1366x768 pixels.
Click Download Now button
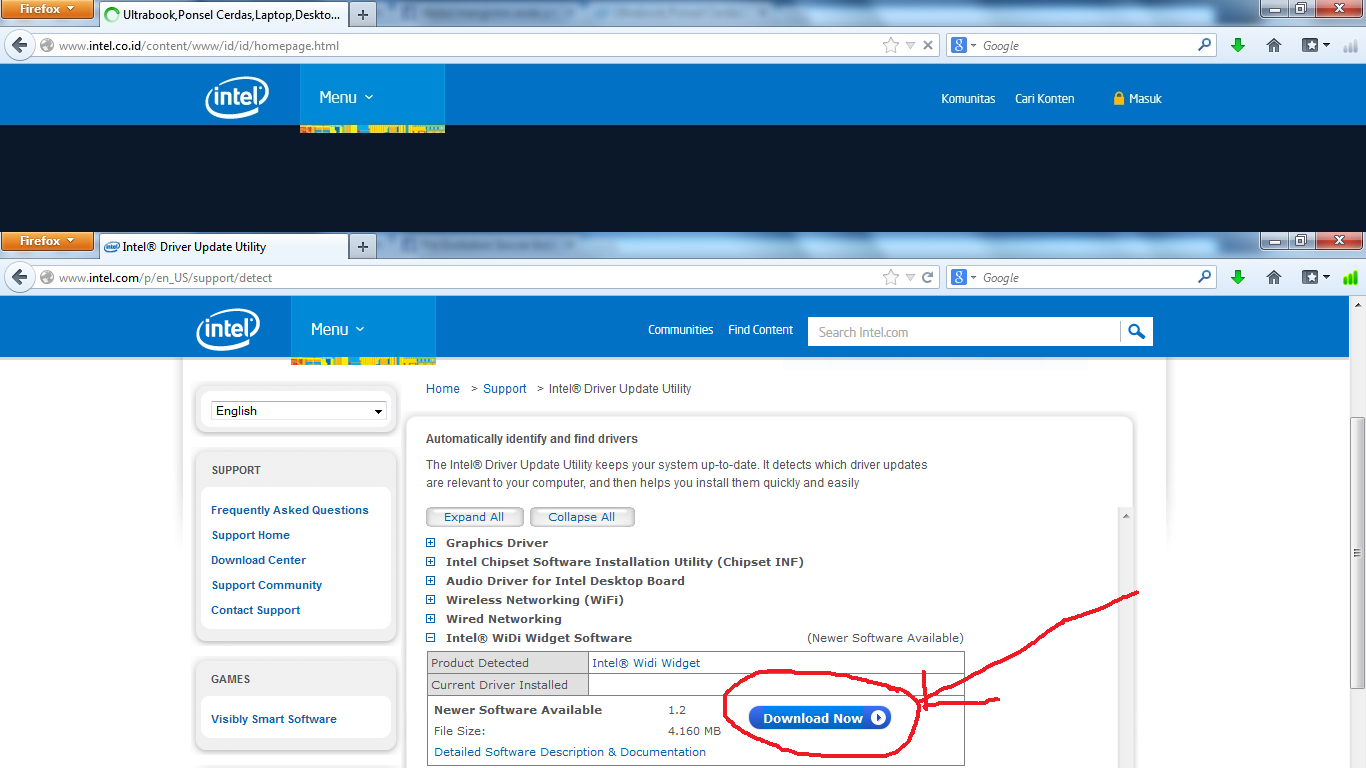pos(819,718)
